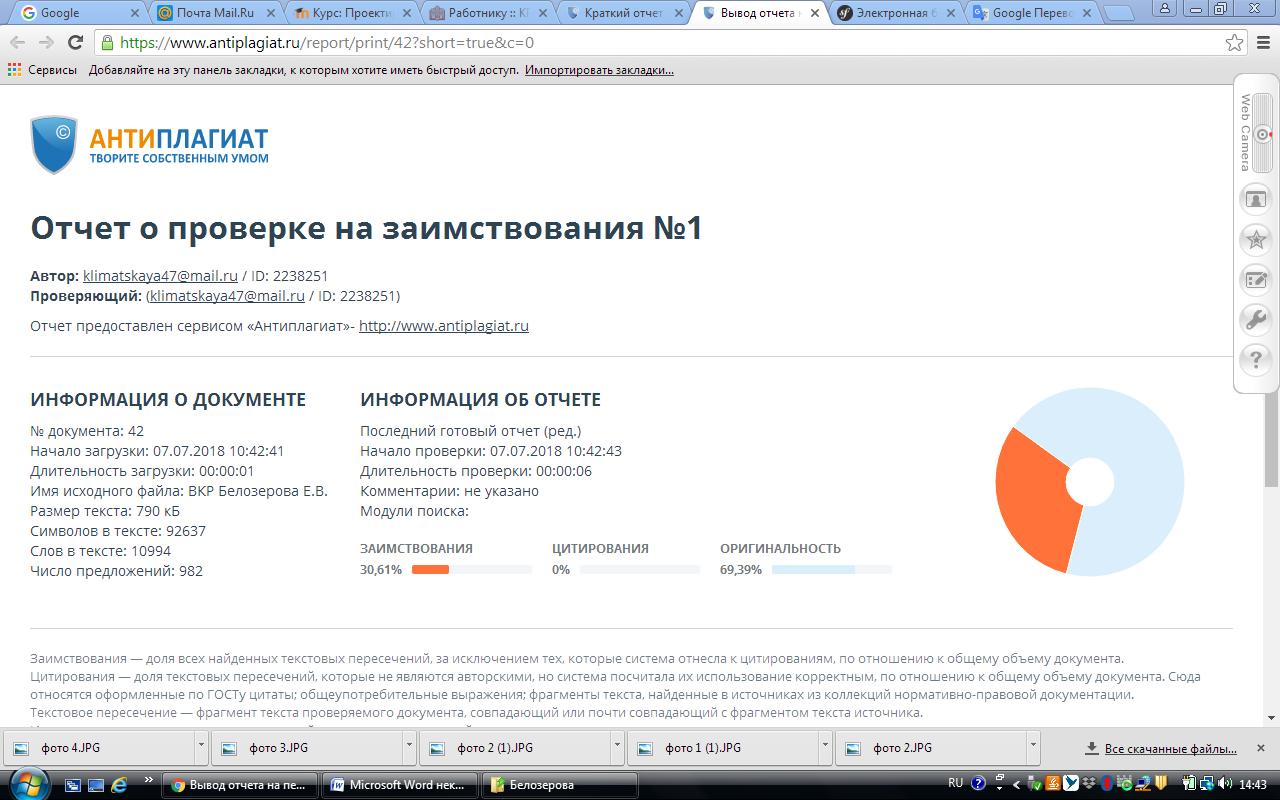Open options arrow for фото 2.JPG download
The width and height of the screenshot is (1280, 800).
point(1033,747)
